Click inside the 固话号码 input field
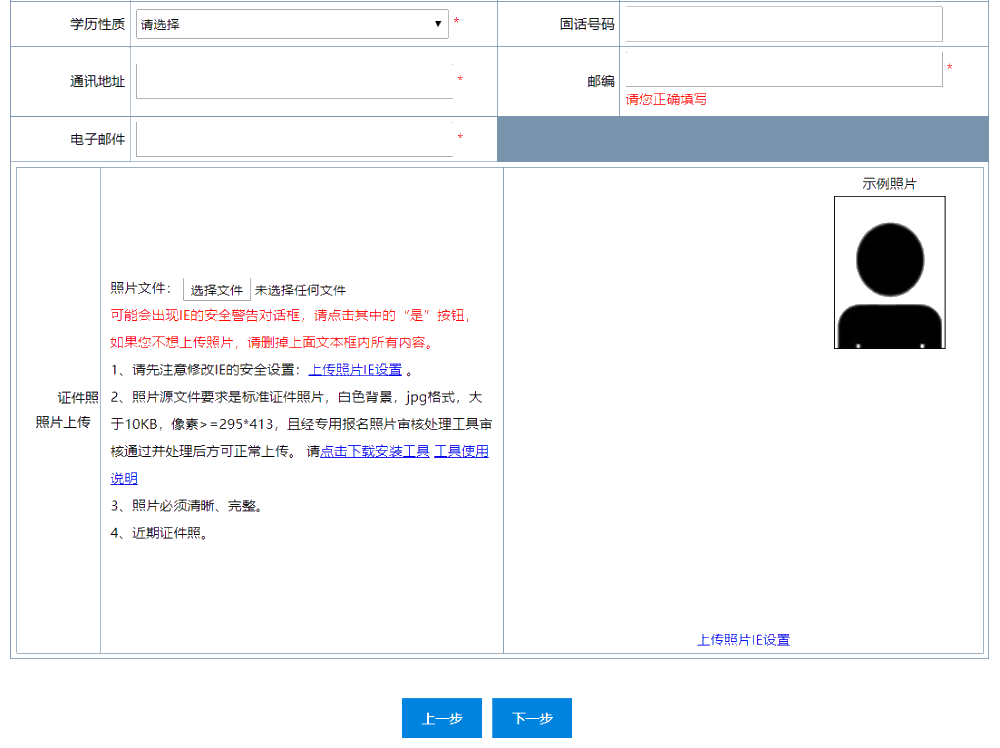The image size is (1000, 748). coord(782,24)
